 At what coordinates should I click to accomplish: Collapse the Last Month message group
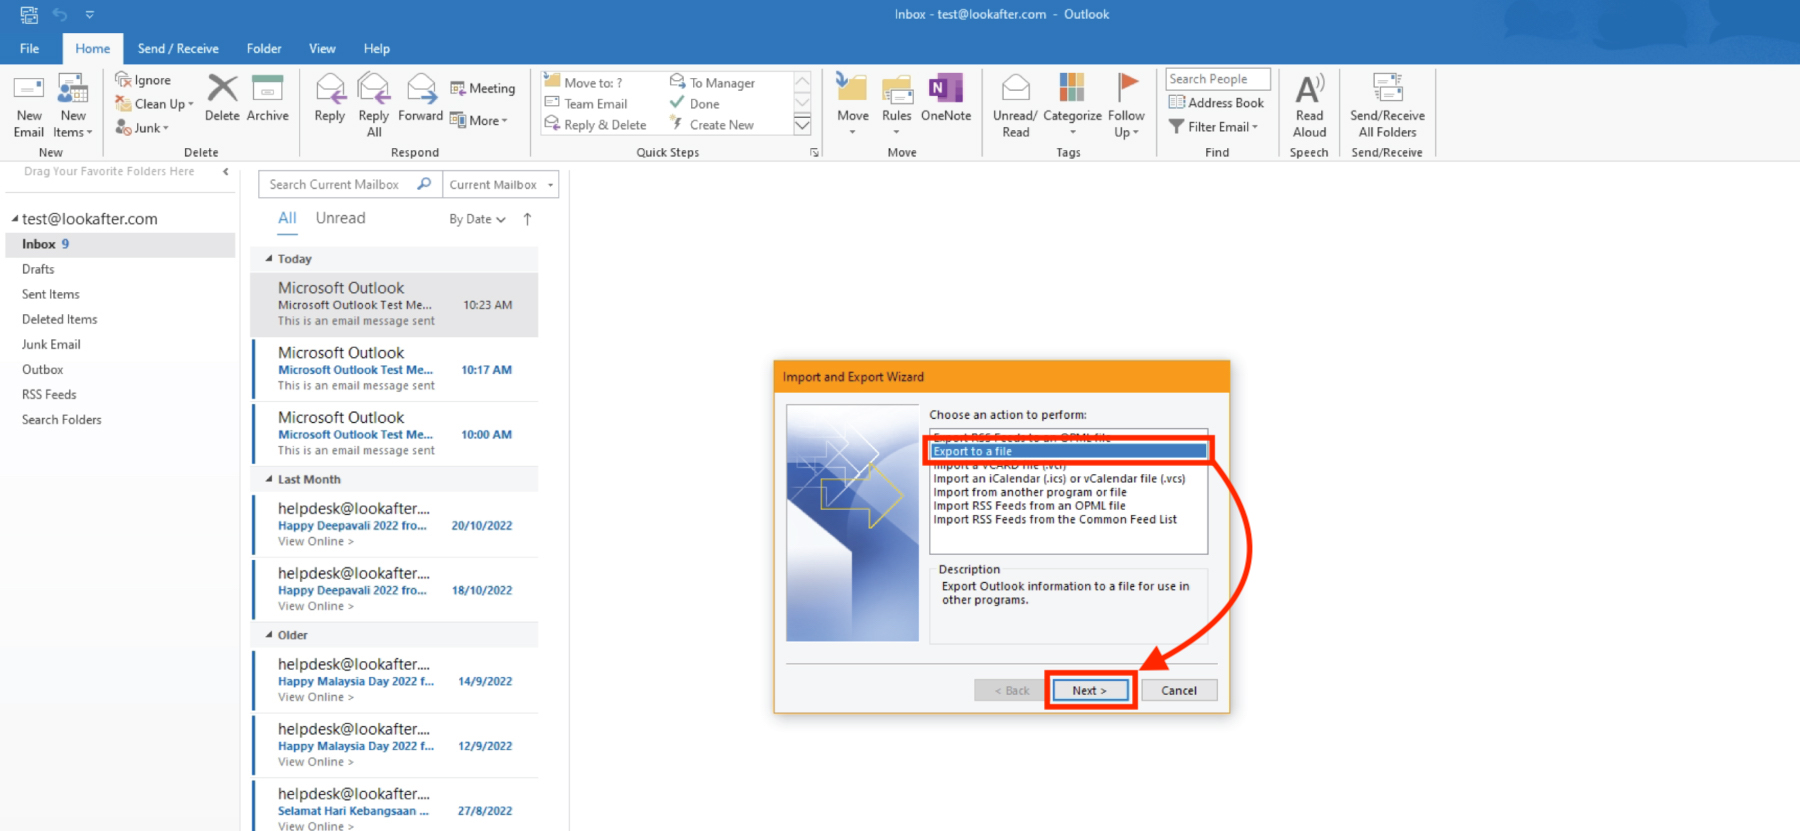(x=269, y=480)
